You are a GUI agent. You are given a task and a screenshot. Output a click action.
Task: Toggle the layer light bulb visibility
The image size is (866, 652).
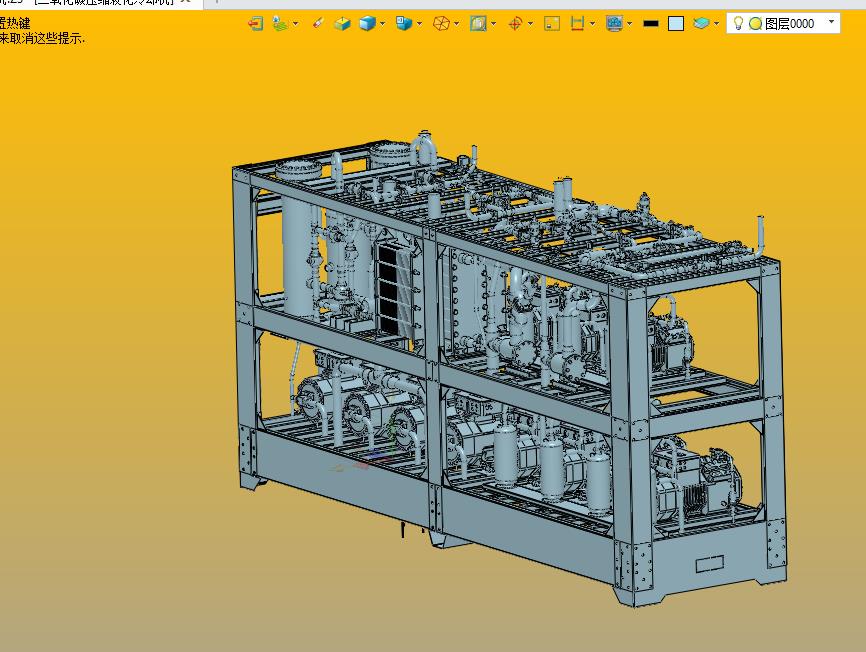[738, 23]
